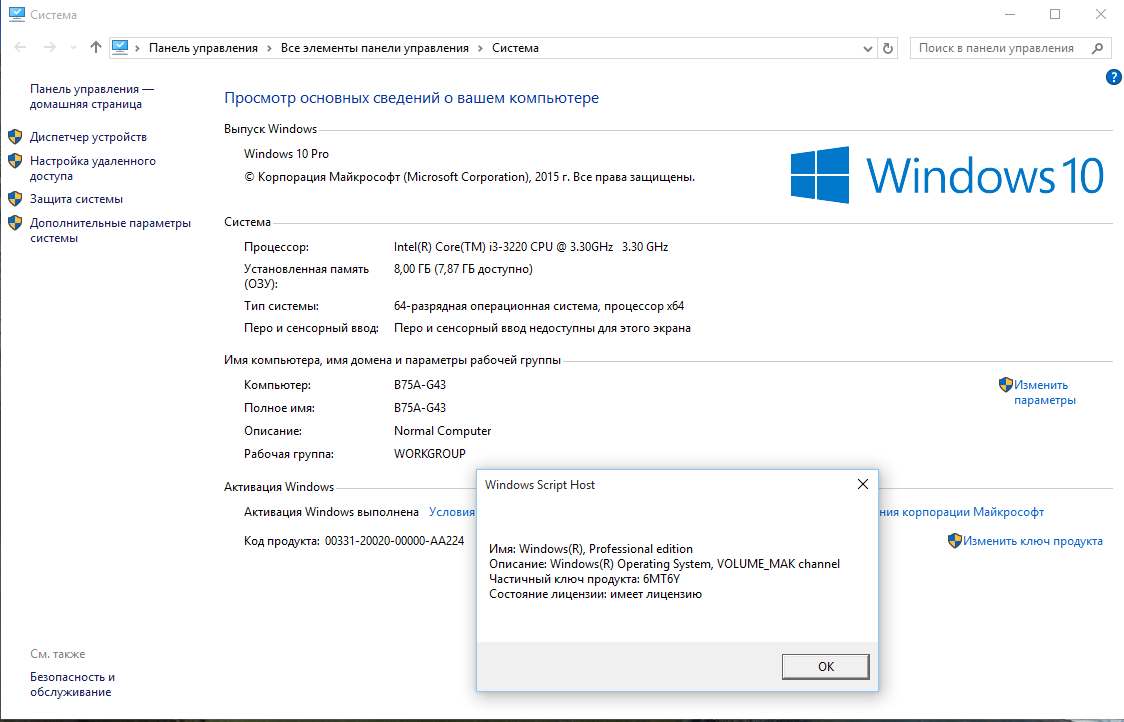This screenshot has height=722, width=1124.
Task: Select 'Все элементы панели управления' breadcrumb
Action: (x=374, y=48)
